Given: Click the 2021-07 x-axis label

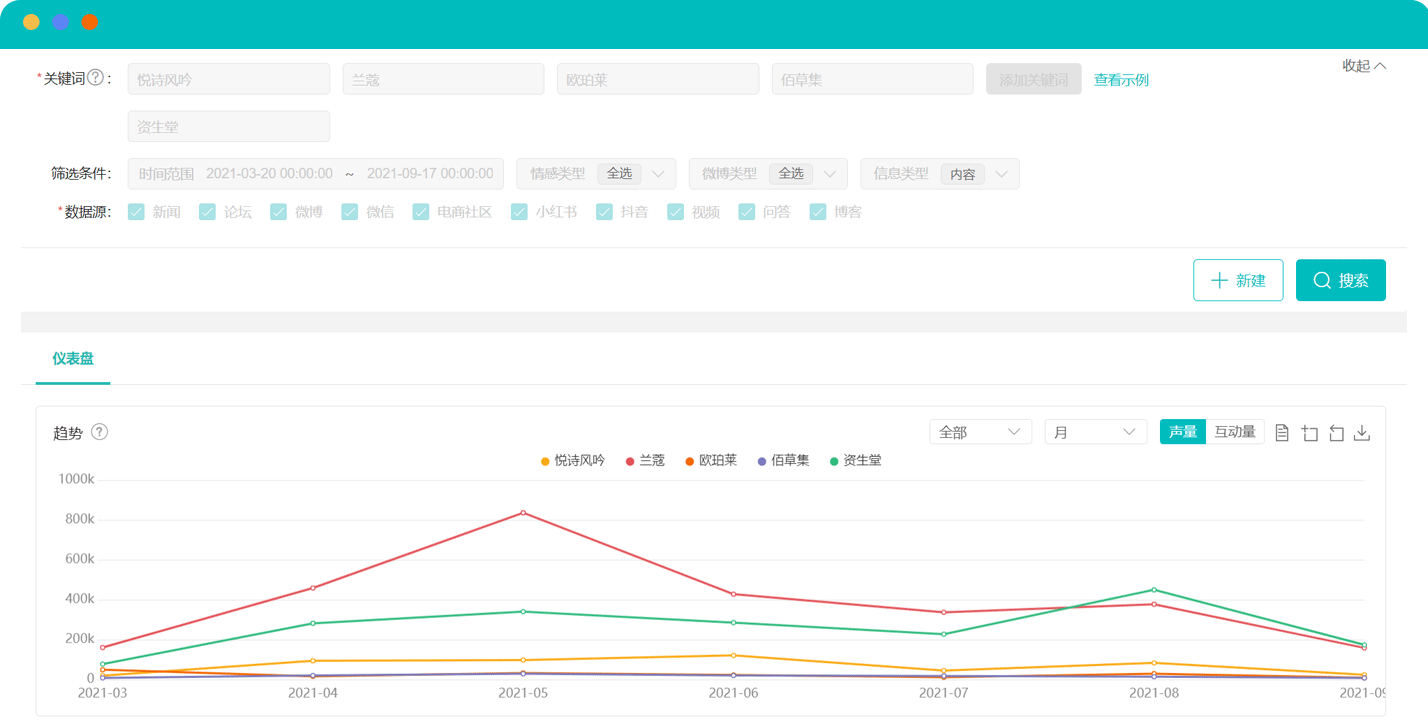Looking at the screenshot, I should [x=944, y=692].
